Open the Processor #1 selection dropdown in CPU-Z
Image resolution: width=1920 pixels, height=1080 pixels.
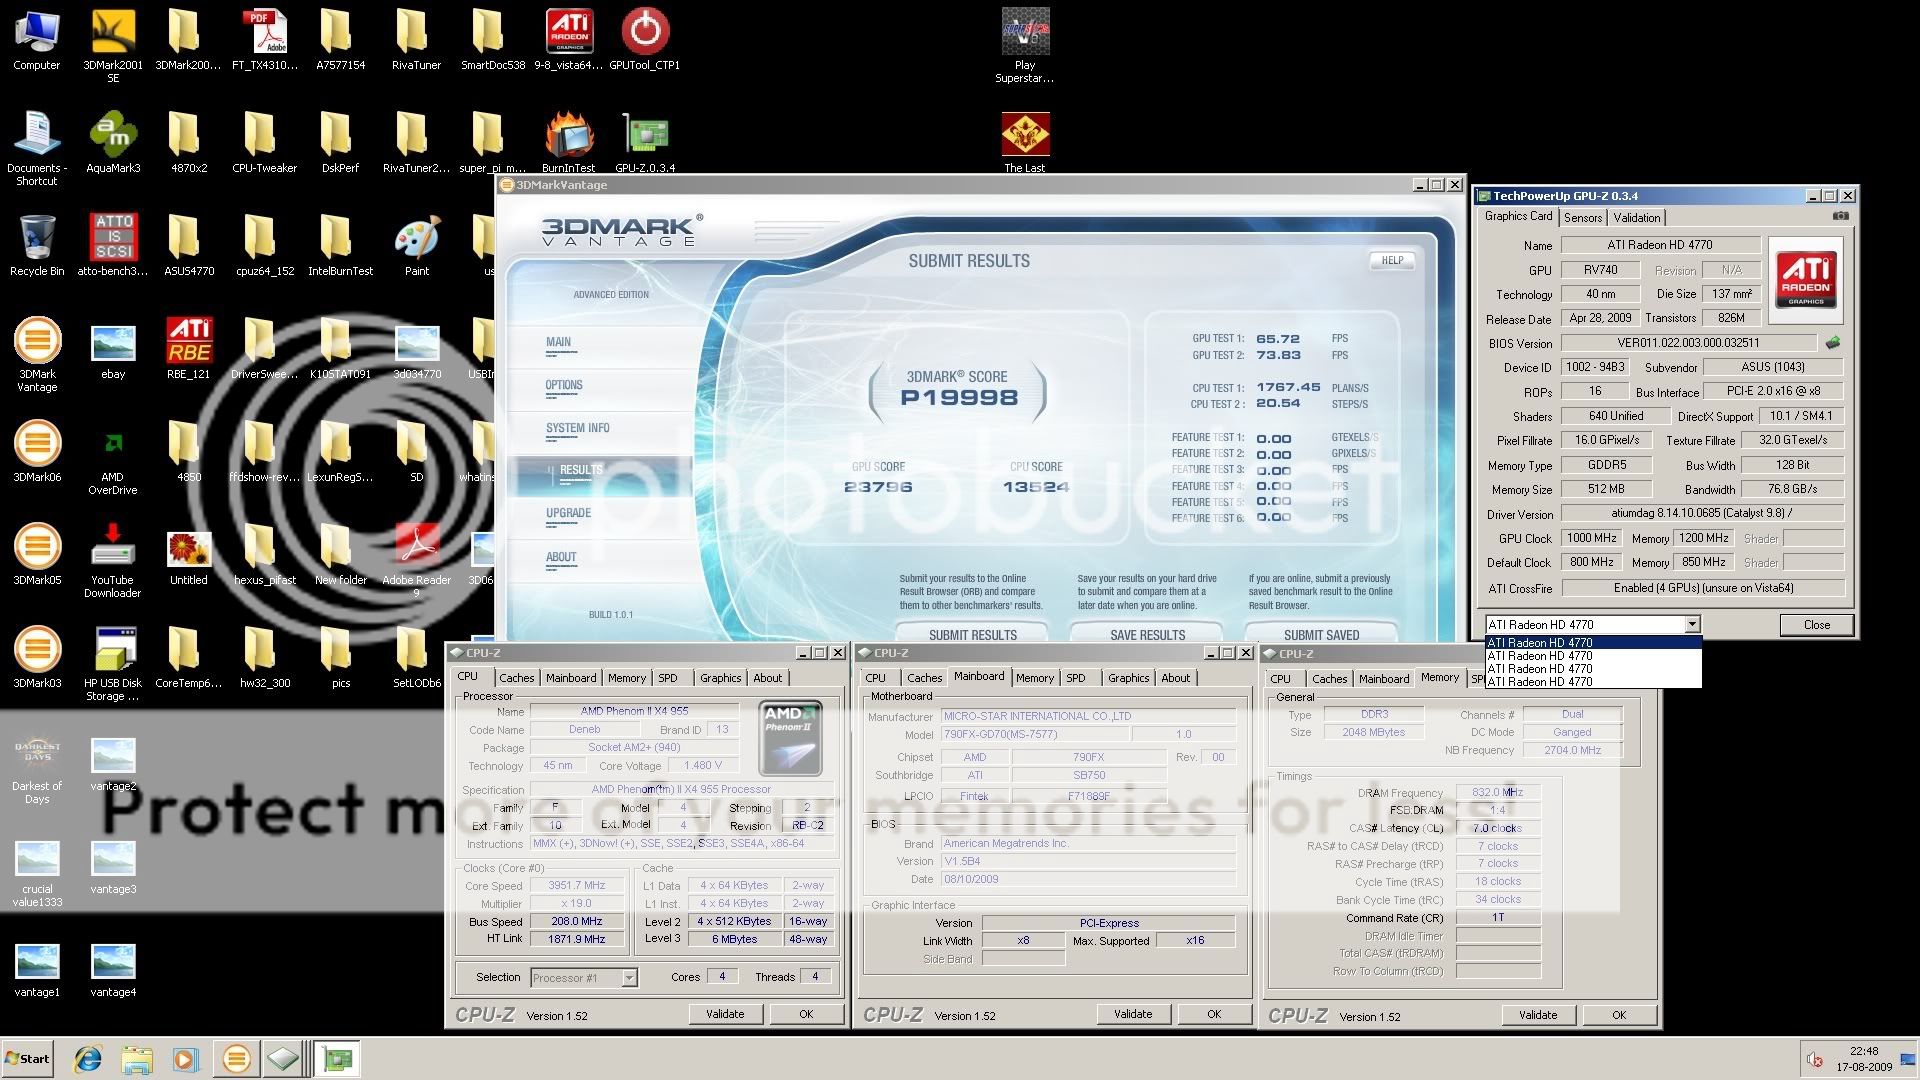pos(629,978)
